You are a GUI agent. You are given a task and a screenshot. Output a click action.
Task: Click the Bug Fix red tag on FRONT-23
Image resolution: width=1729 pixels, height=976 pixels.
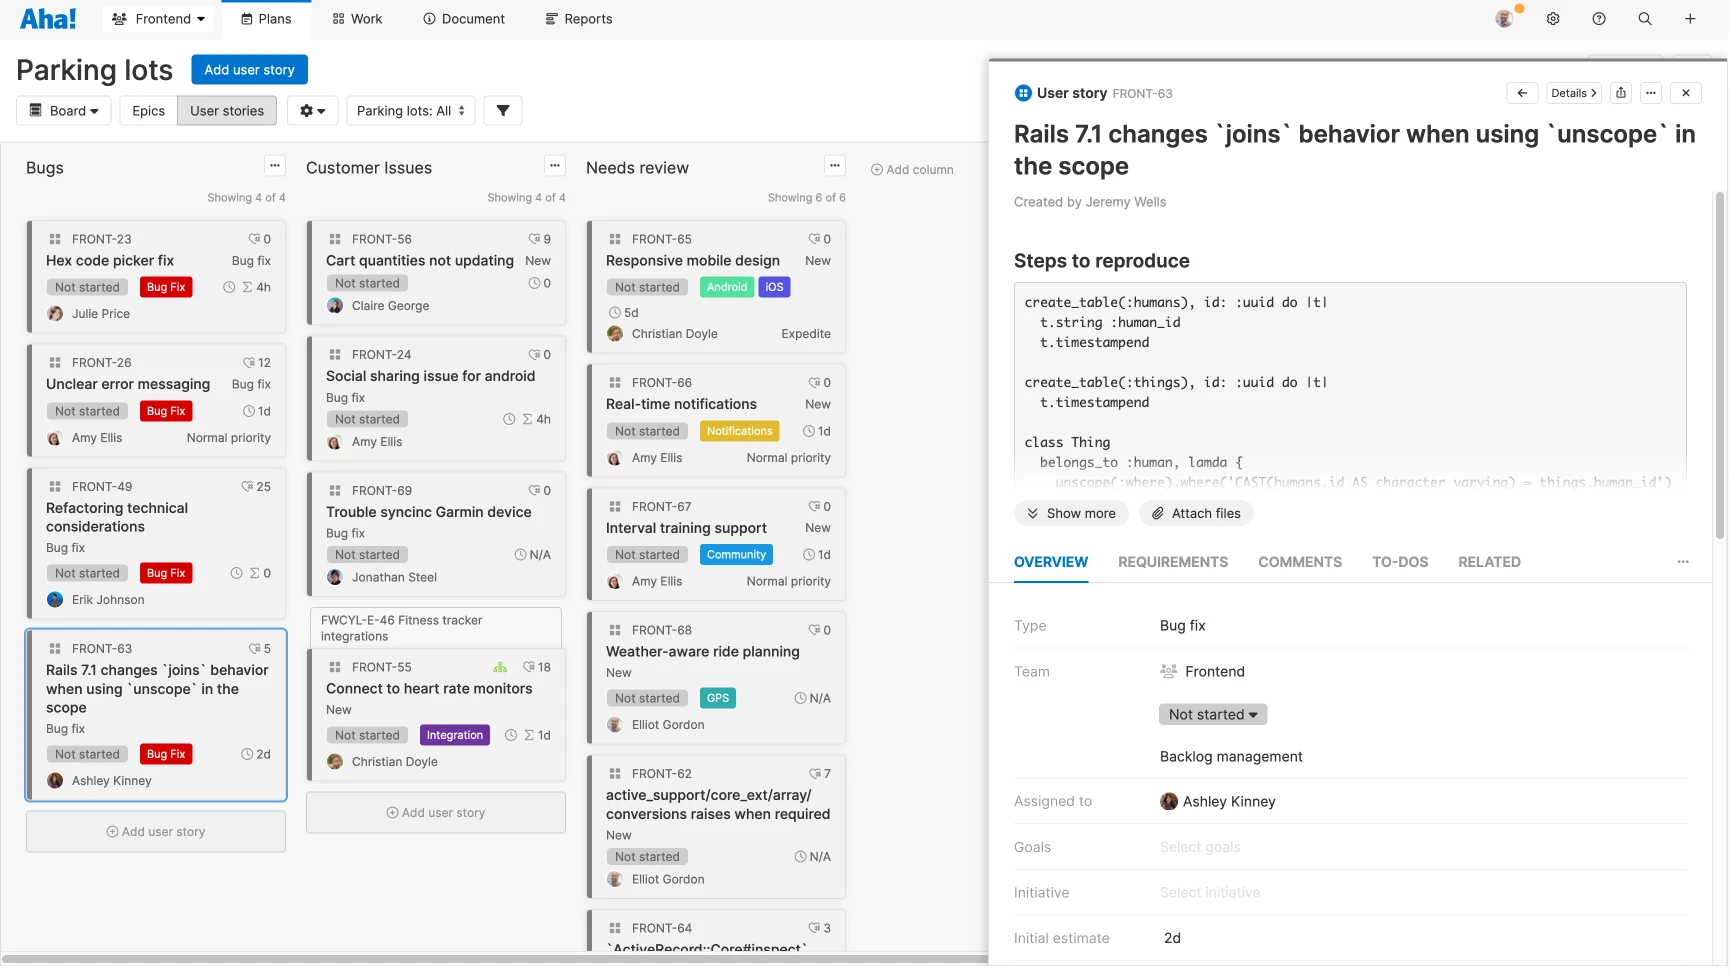pyautogui.click(x=166, y=287)
